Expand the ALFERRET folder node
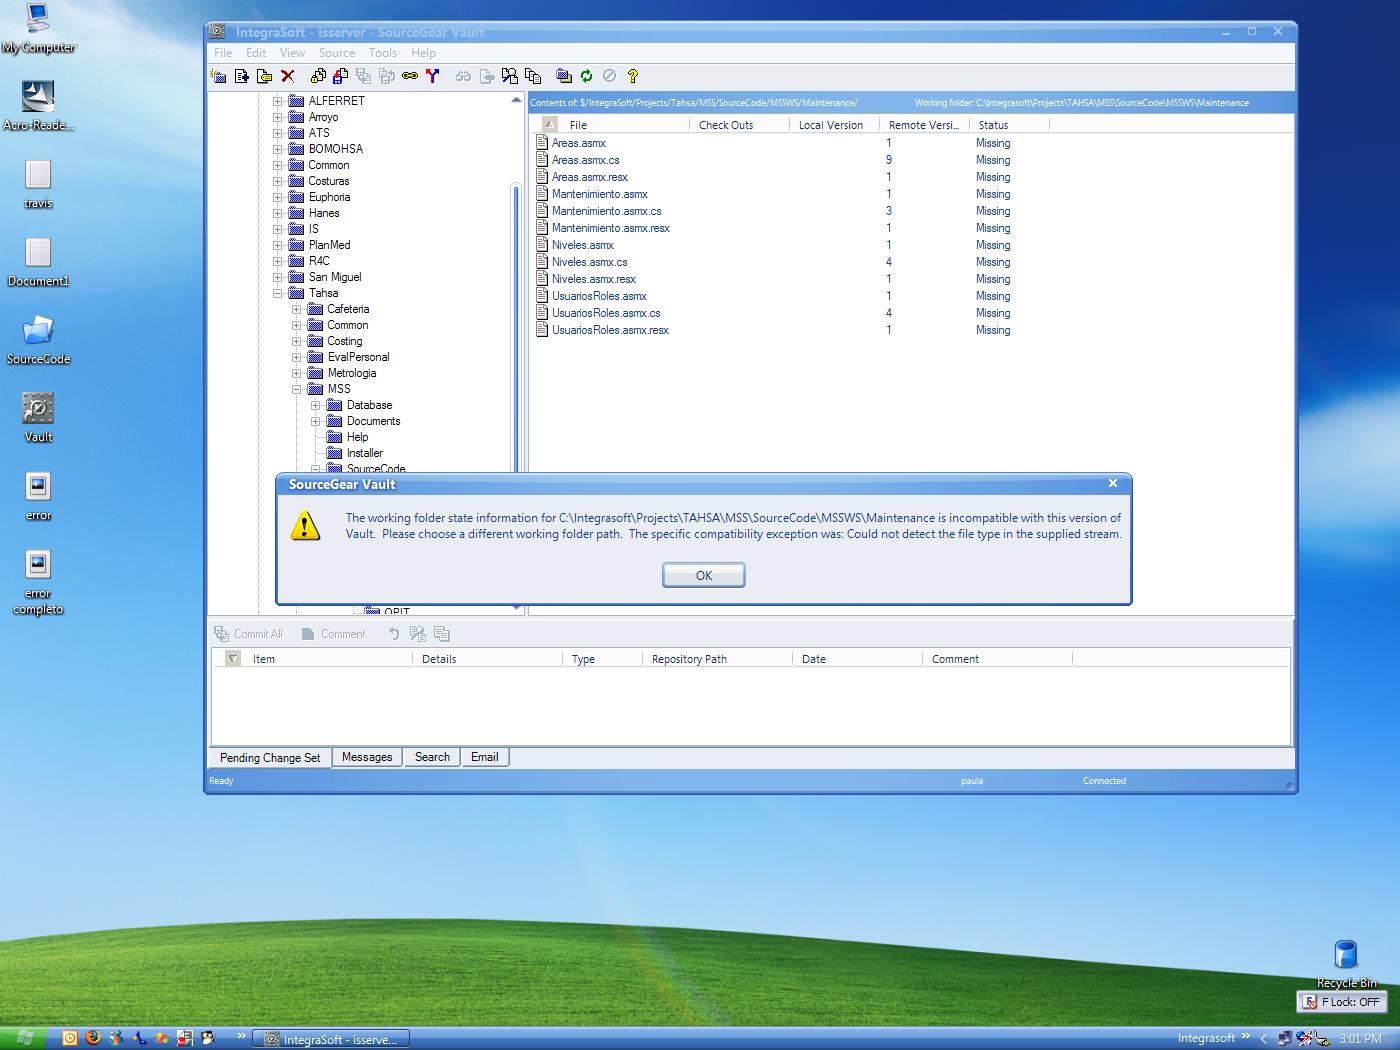Screen dimensions: 1400x1050 pyautogui.click(x=278, y=101)
